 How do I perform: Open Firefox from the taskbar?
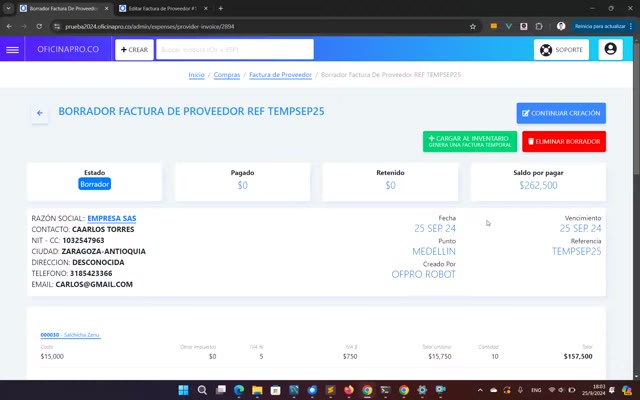[349, 390]
